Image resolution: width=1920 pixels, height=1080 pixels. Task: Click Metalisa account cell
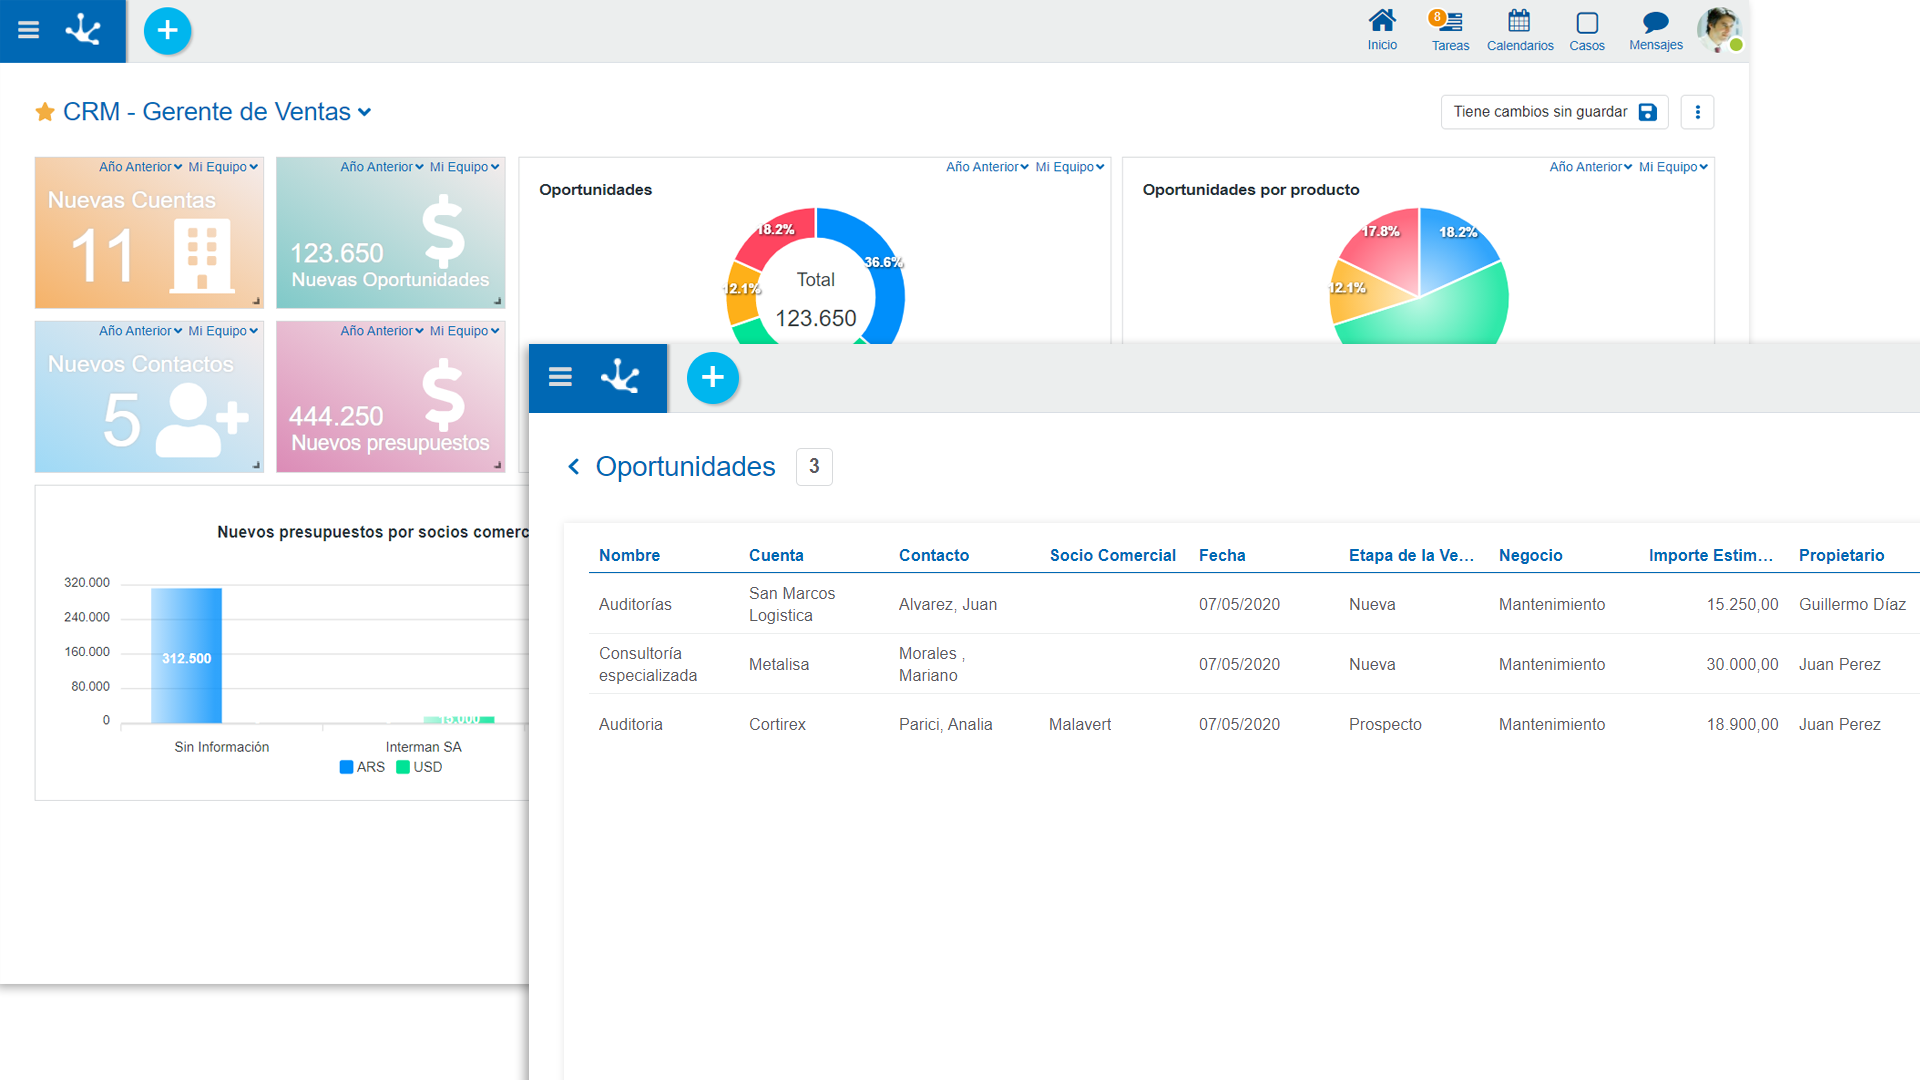pyautogui.click(x=779, y=664)
